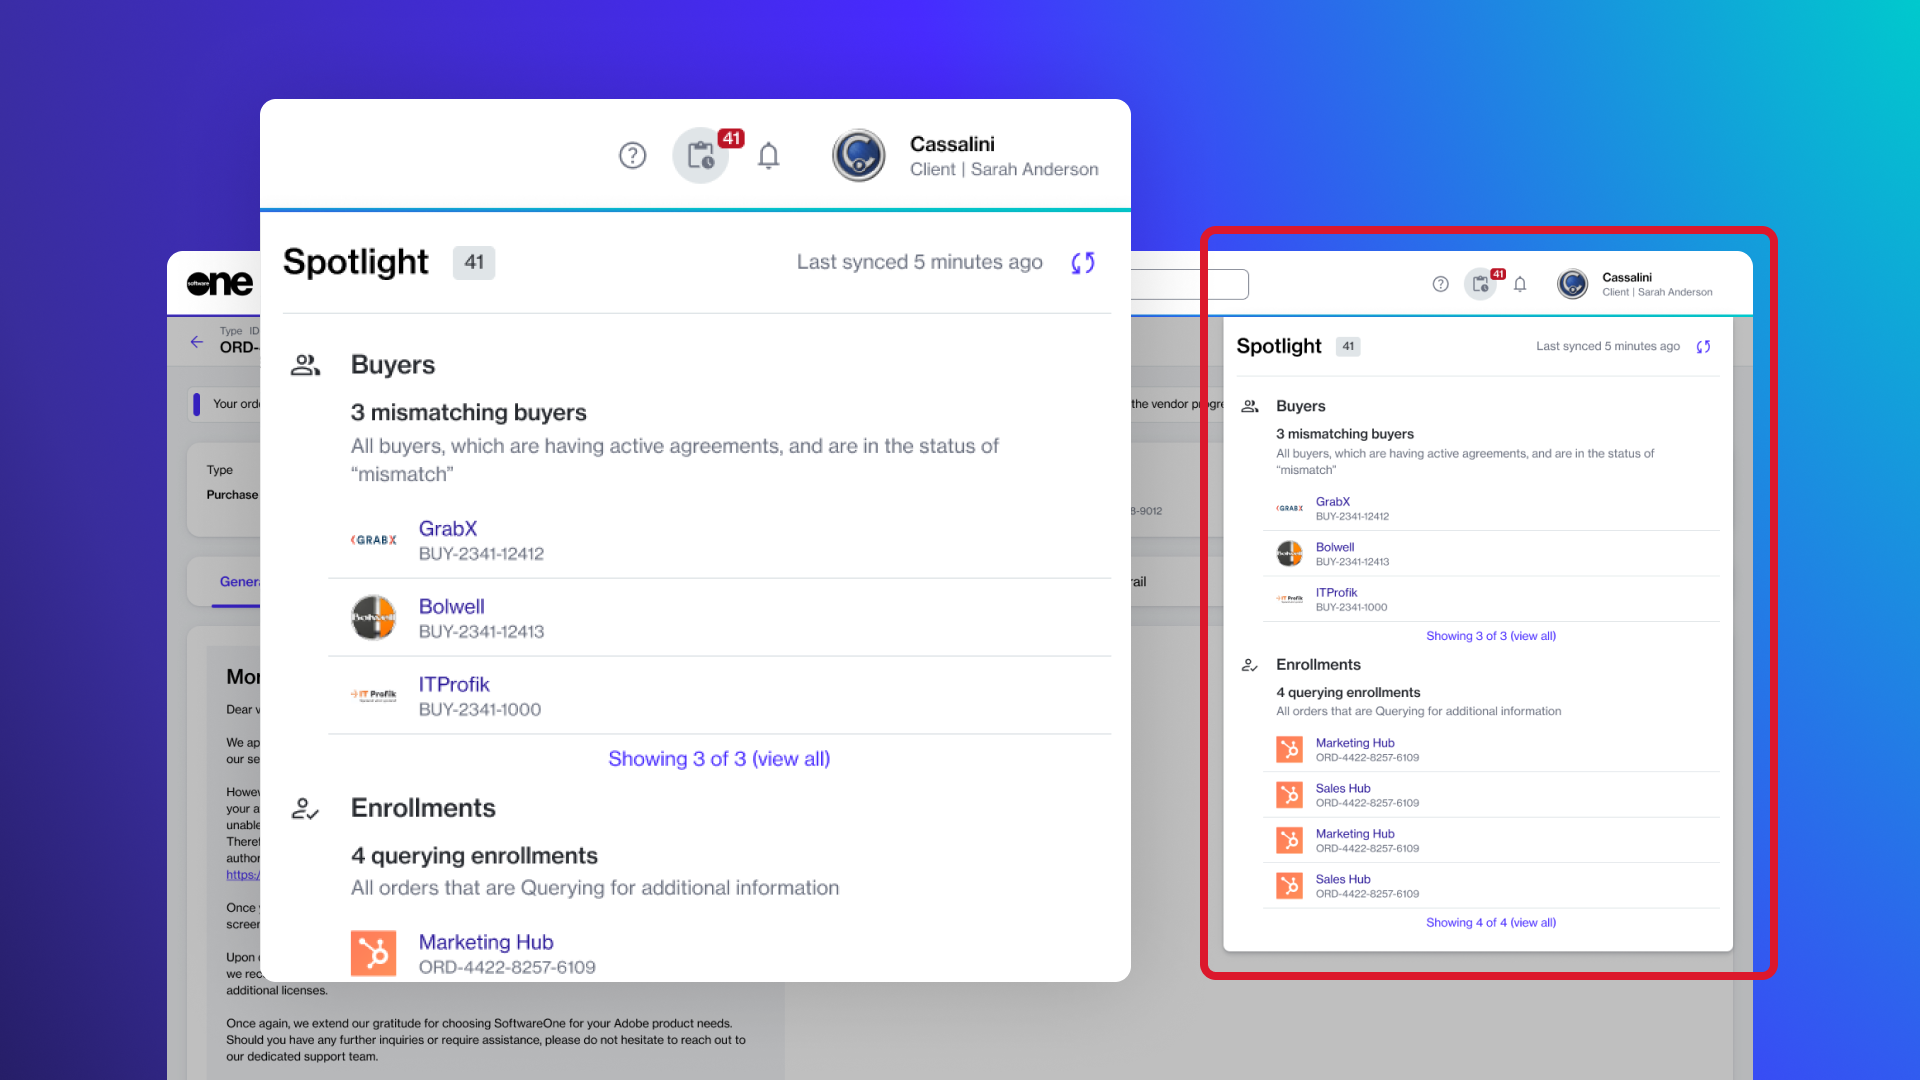
Task: Click Showing 4 of 4 view all link
Action: click(x=1490, y=923)
